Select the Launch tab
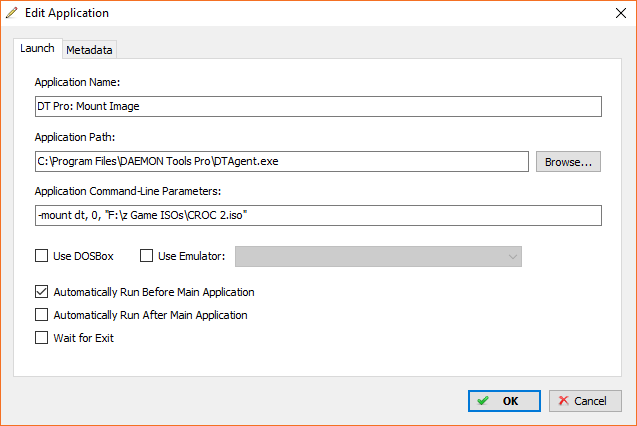Viewport: 637px width, 426px height. [x=37, y=48]
